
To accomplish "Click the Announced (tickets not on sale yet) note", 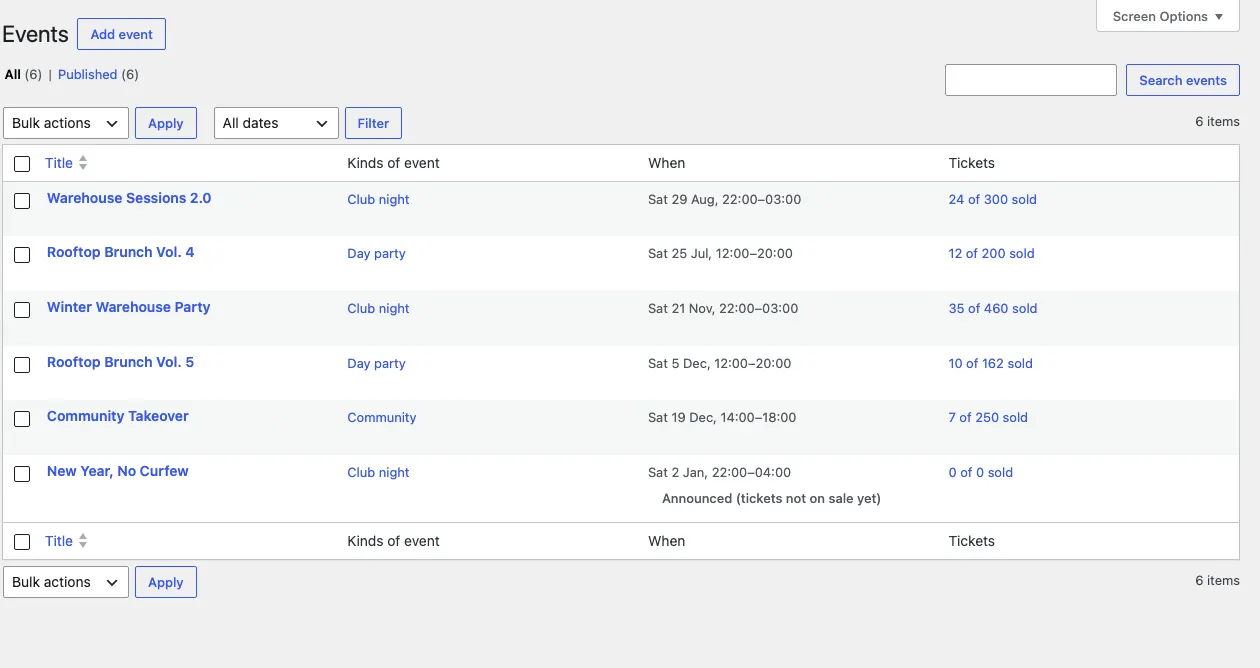I will click(771, 498).
